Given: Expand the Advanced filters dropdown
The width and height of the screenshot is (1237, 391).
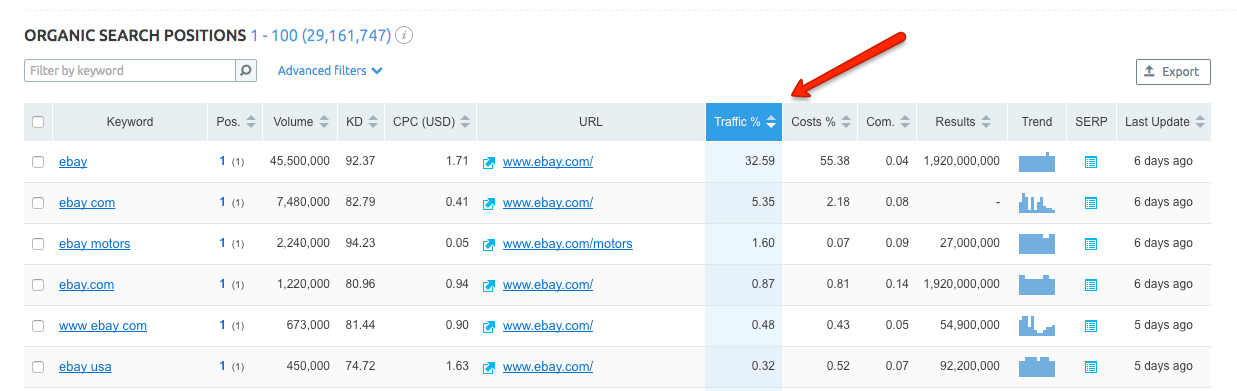Looking at the screenshot, I should (330, 71).
